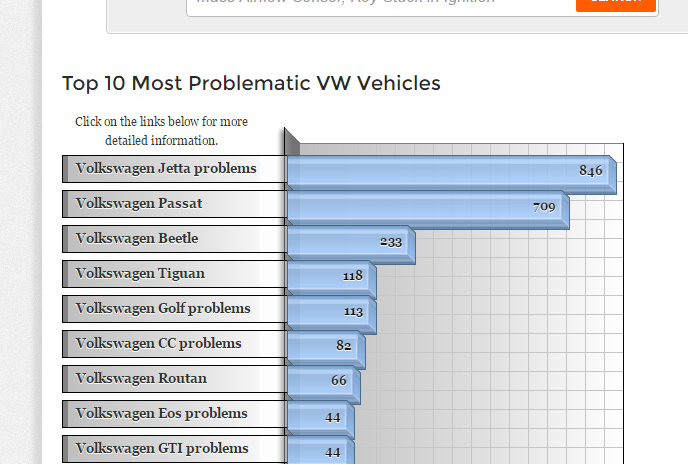688x464 pixels.
Task: Click the GTI bar showing 44
Action: pos(321,450)
